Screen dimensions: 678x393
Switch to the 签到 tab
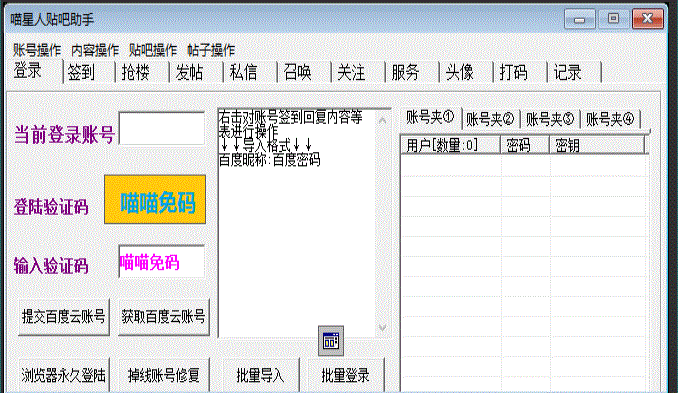(89, 72)
